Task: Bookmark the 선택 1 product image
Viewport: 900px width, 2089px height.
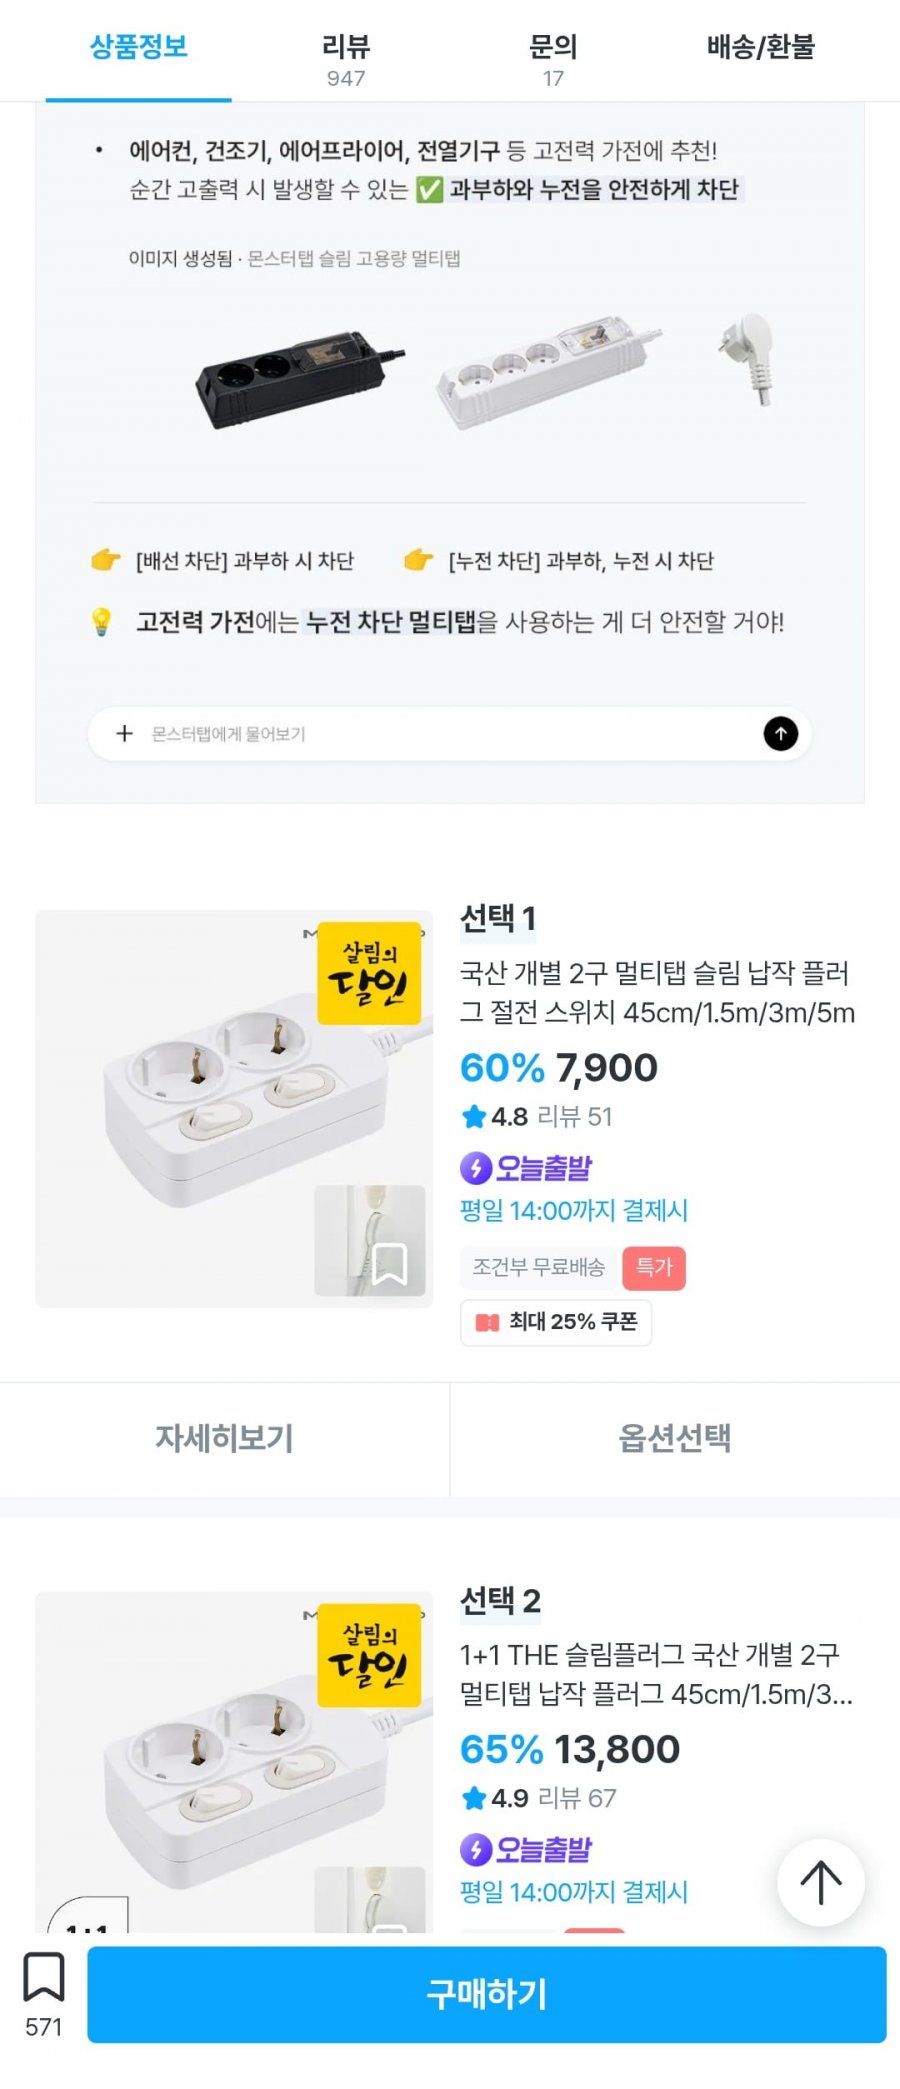Action: tap(389, 1264)
